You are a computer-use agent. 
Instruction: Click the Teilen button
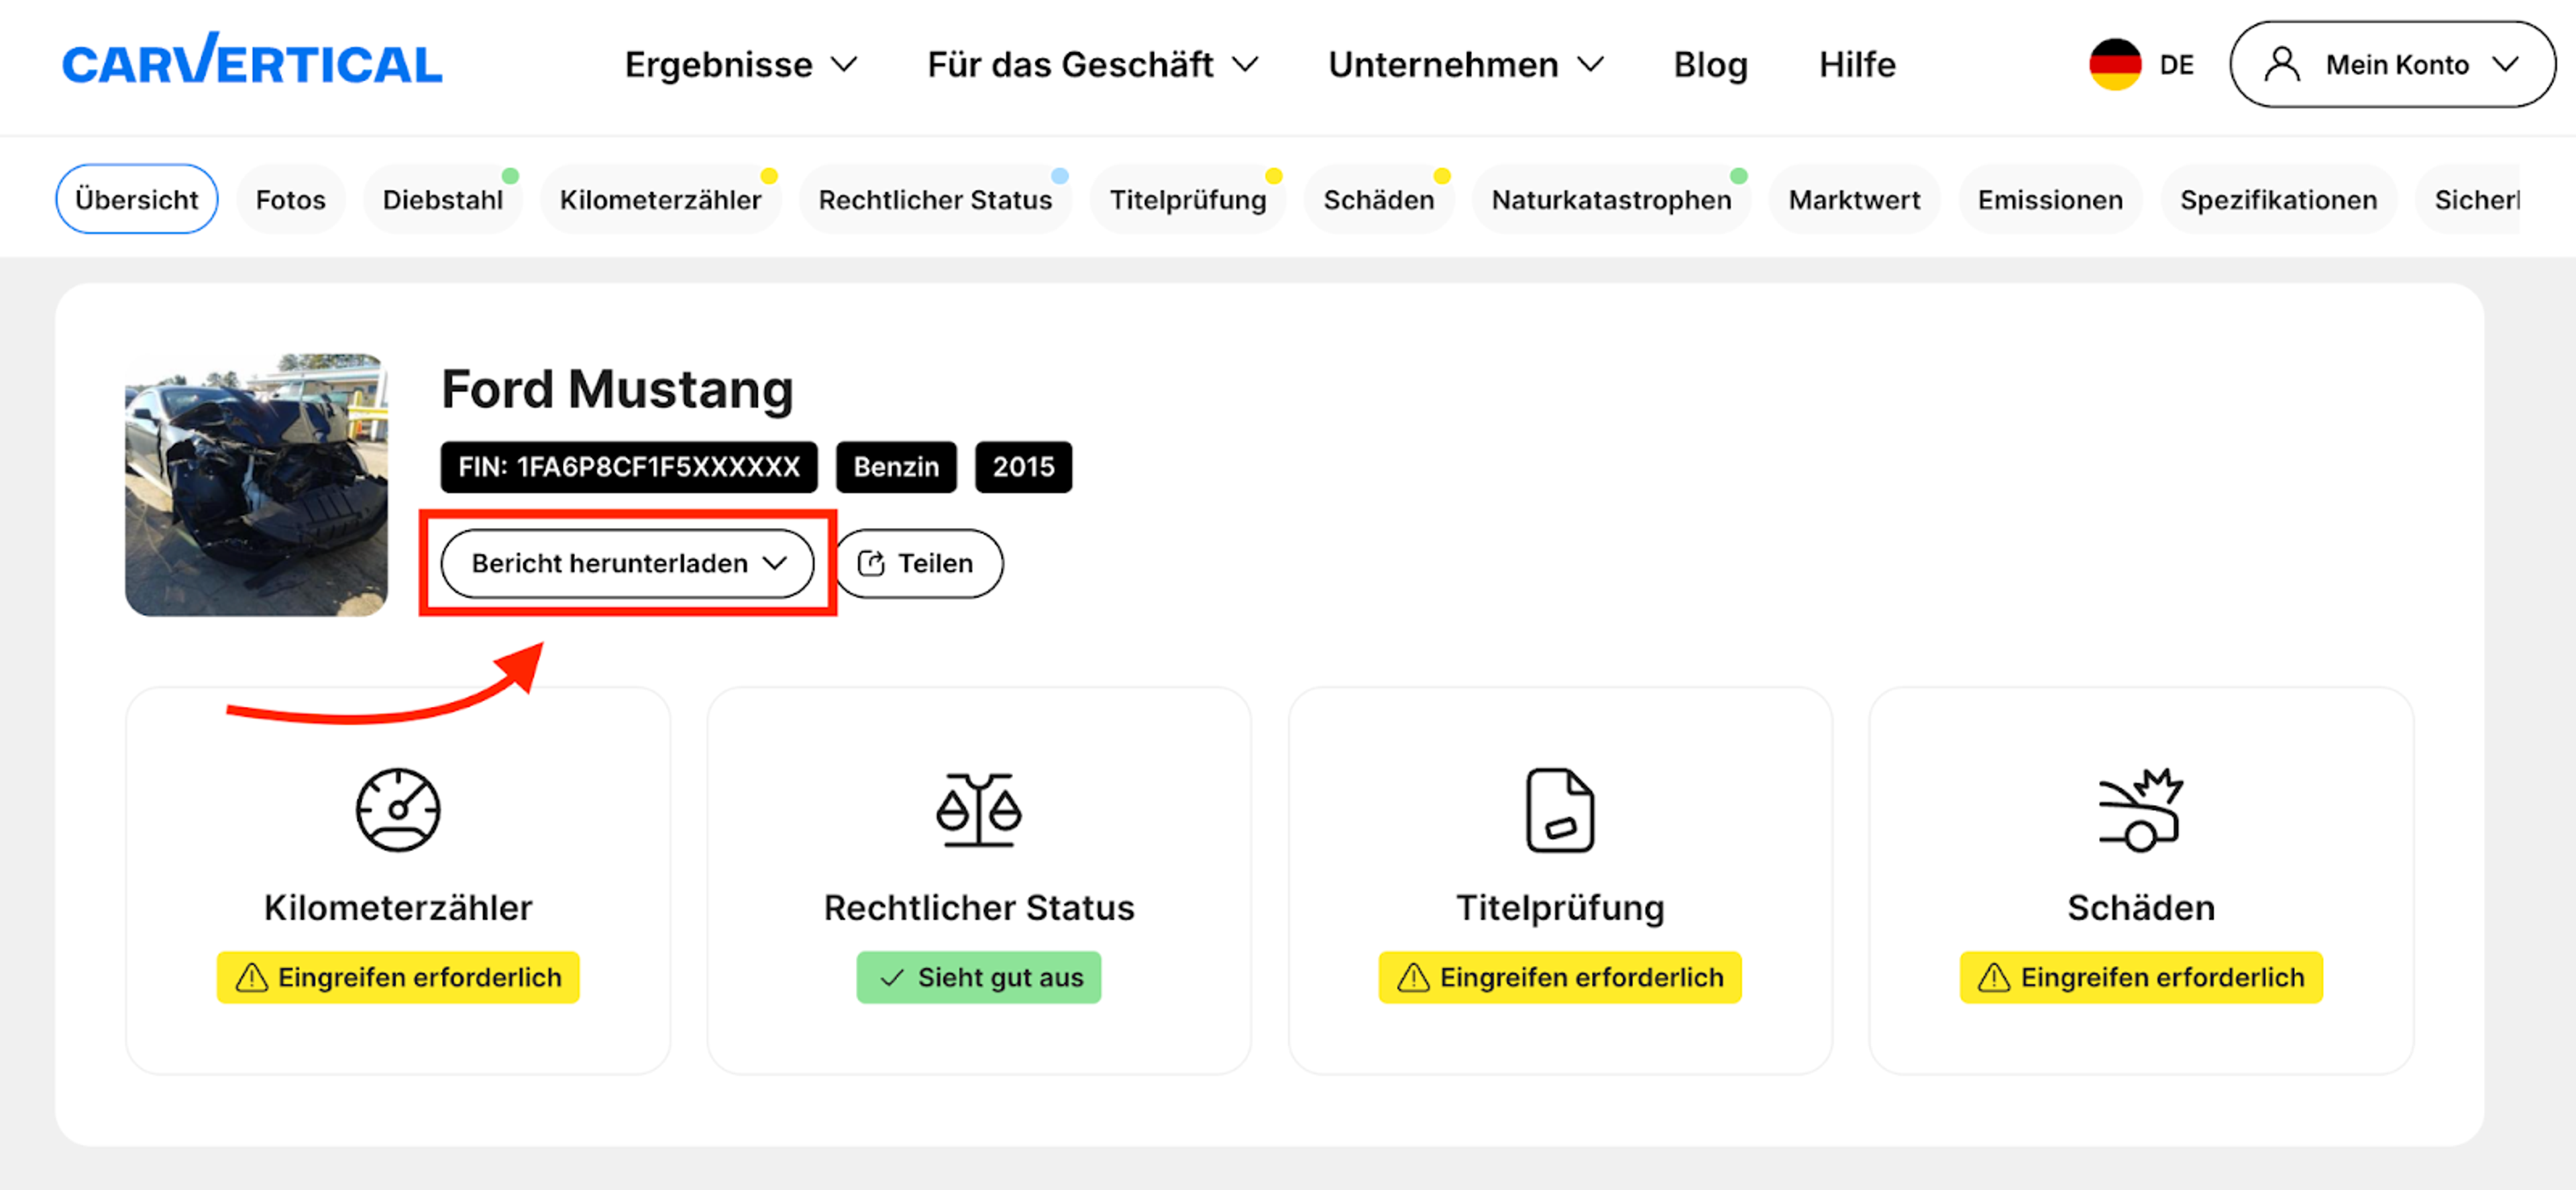pos(920,564)
